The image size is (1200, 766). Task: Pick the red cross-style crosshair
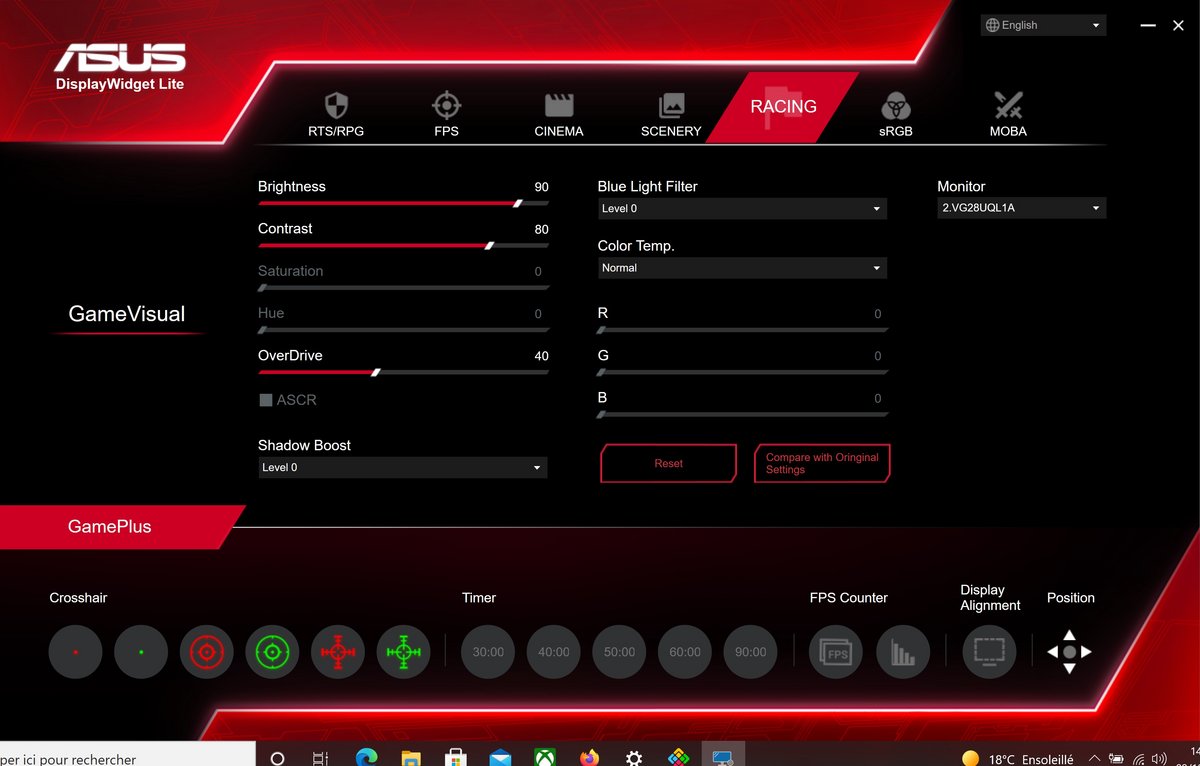pyautogui.click(x=338, y=652)
